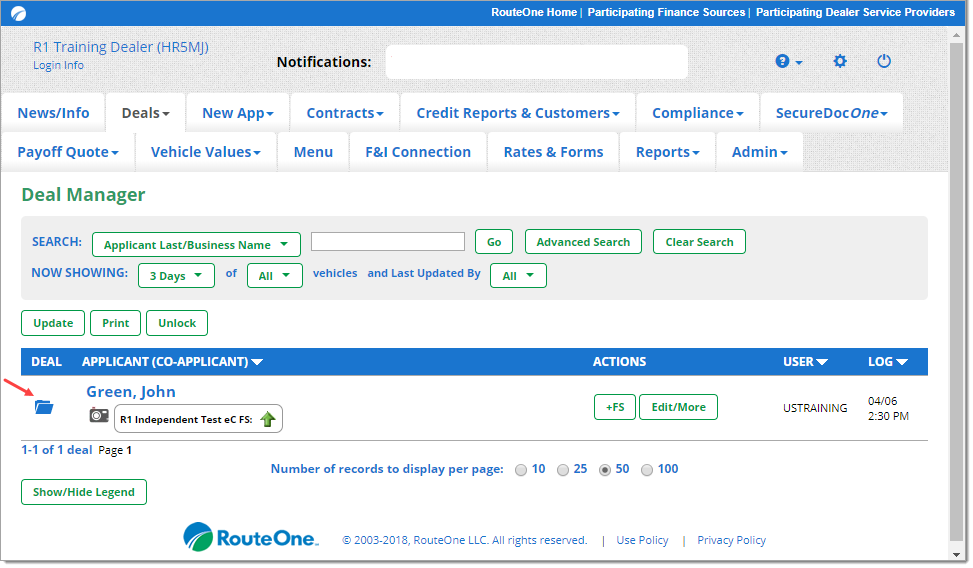The height and width of the screenshot is (568, 973).
Task: Expand the Deals menu
Action: (145, 113)
